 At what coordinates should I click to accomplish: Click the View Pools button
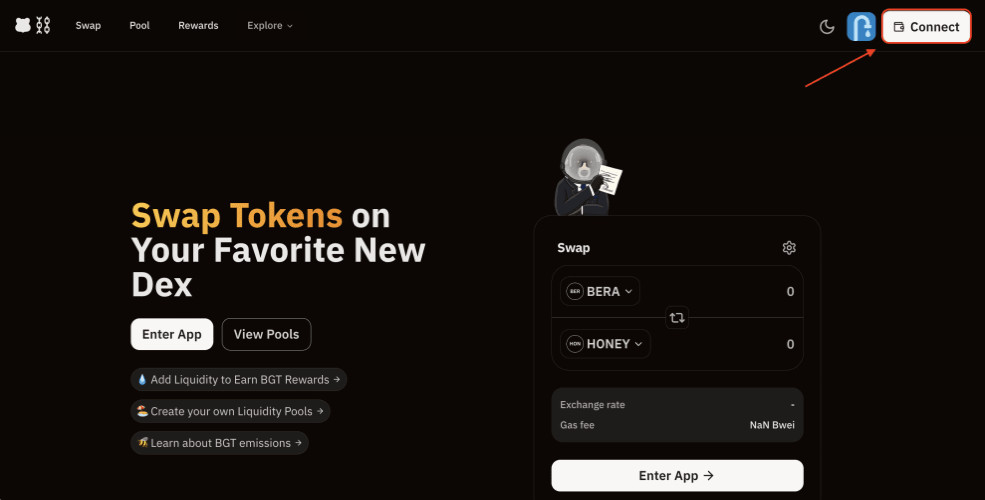click(266, 334)
